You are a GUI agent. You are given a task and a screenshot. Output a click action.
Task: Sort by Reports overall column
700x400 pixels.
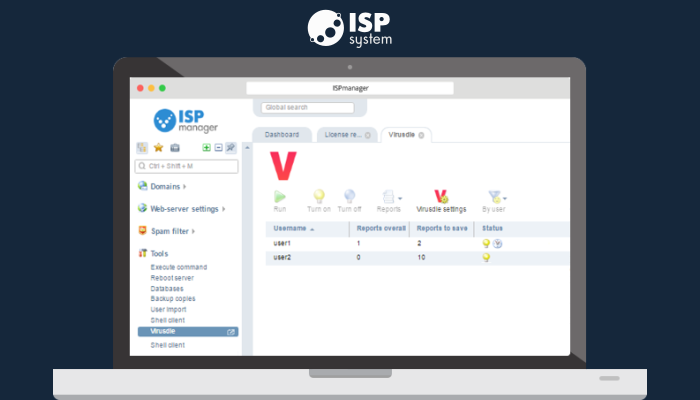point(380,229)
